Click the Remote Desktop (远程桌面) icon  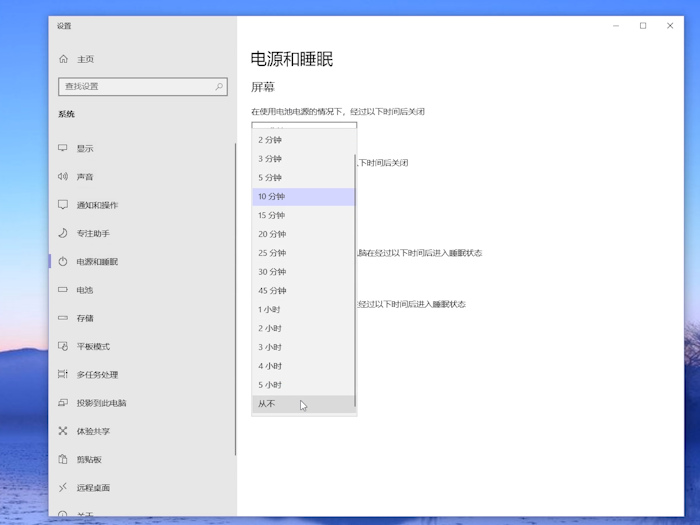pyautogui.click(x=63, y=487)
